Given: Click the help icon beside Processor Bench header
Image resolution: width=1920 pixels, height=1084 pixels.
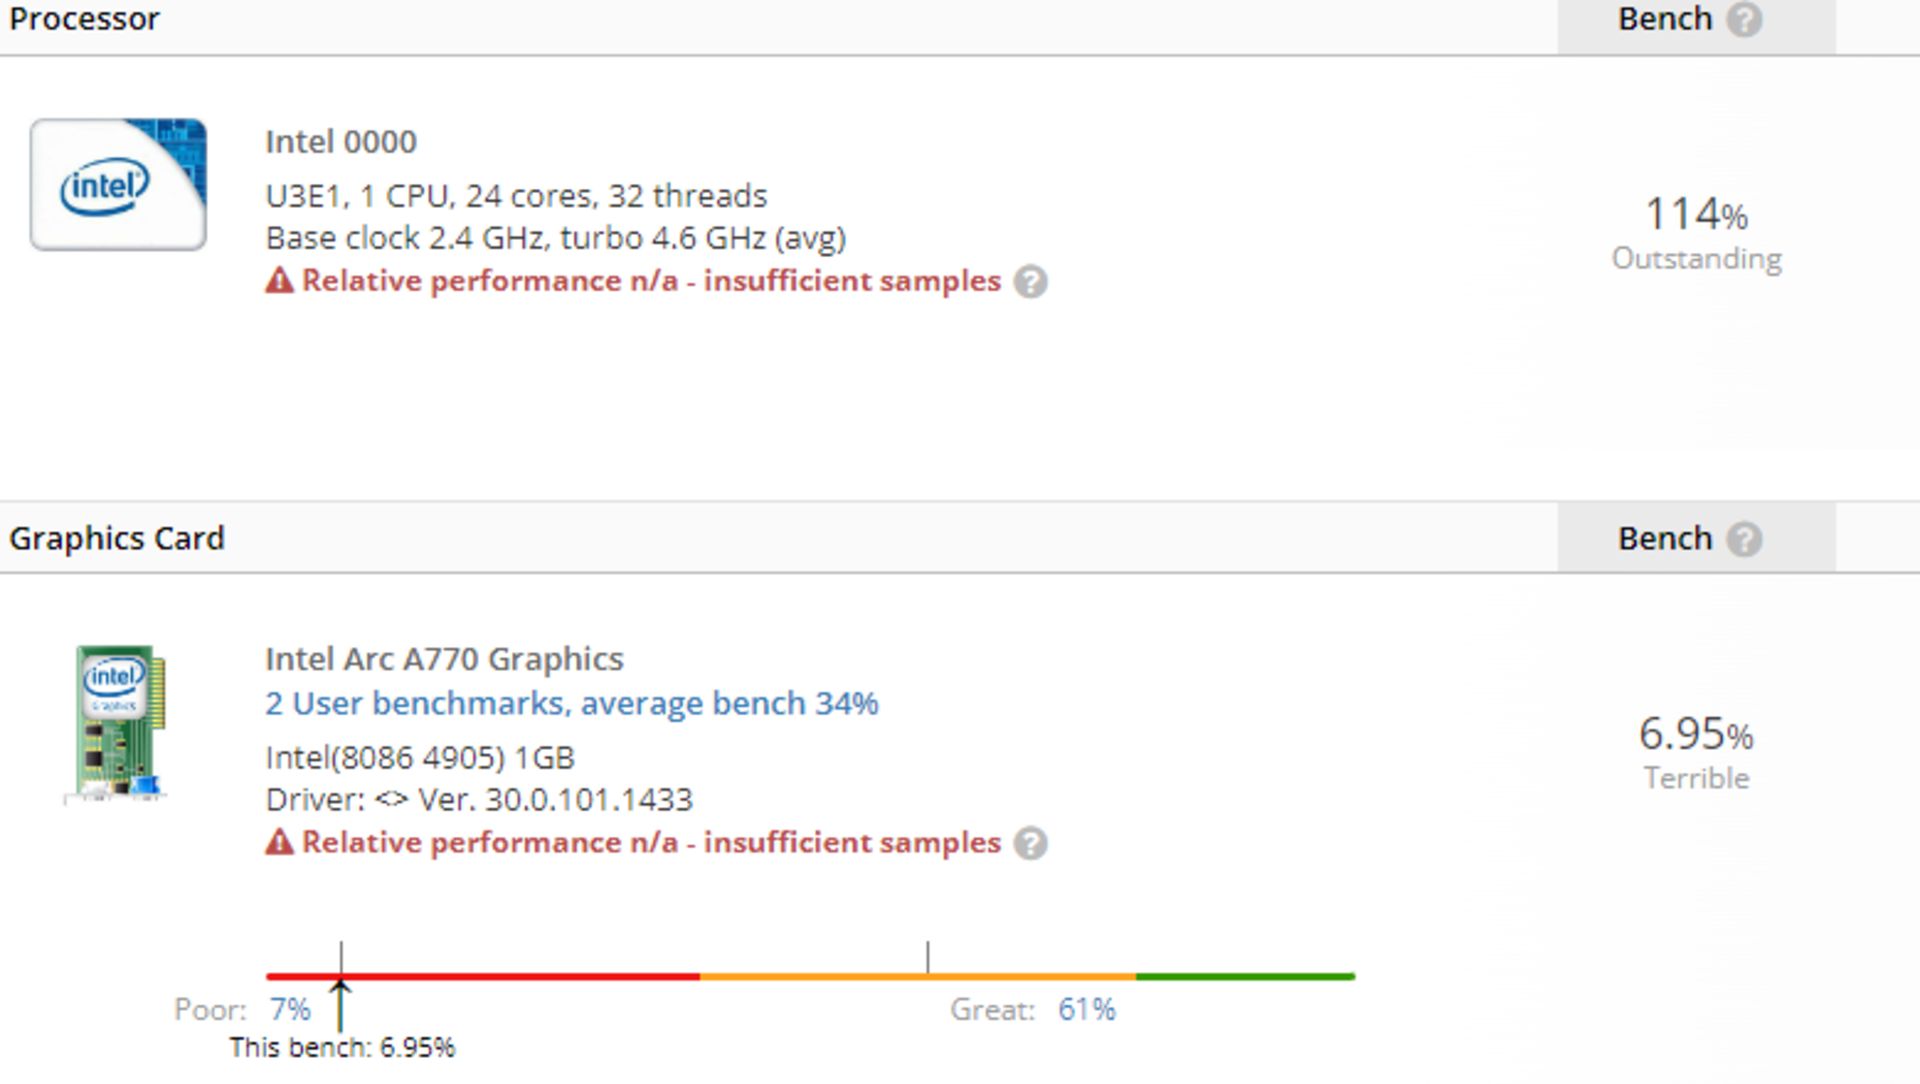Looking at the screenshot, I should tap(1745, 19).
